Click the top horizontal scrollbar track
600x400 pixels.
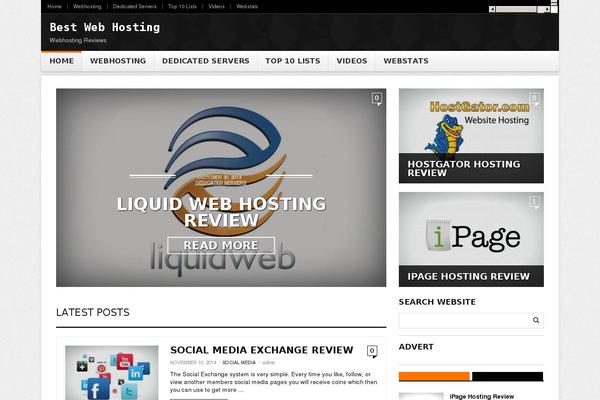pos(520,9)
